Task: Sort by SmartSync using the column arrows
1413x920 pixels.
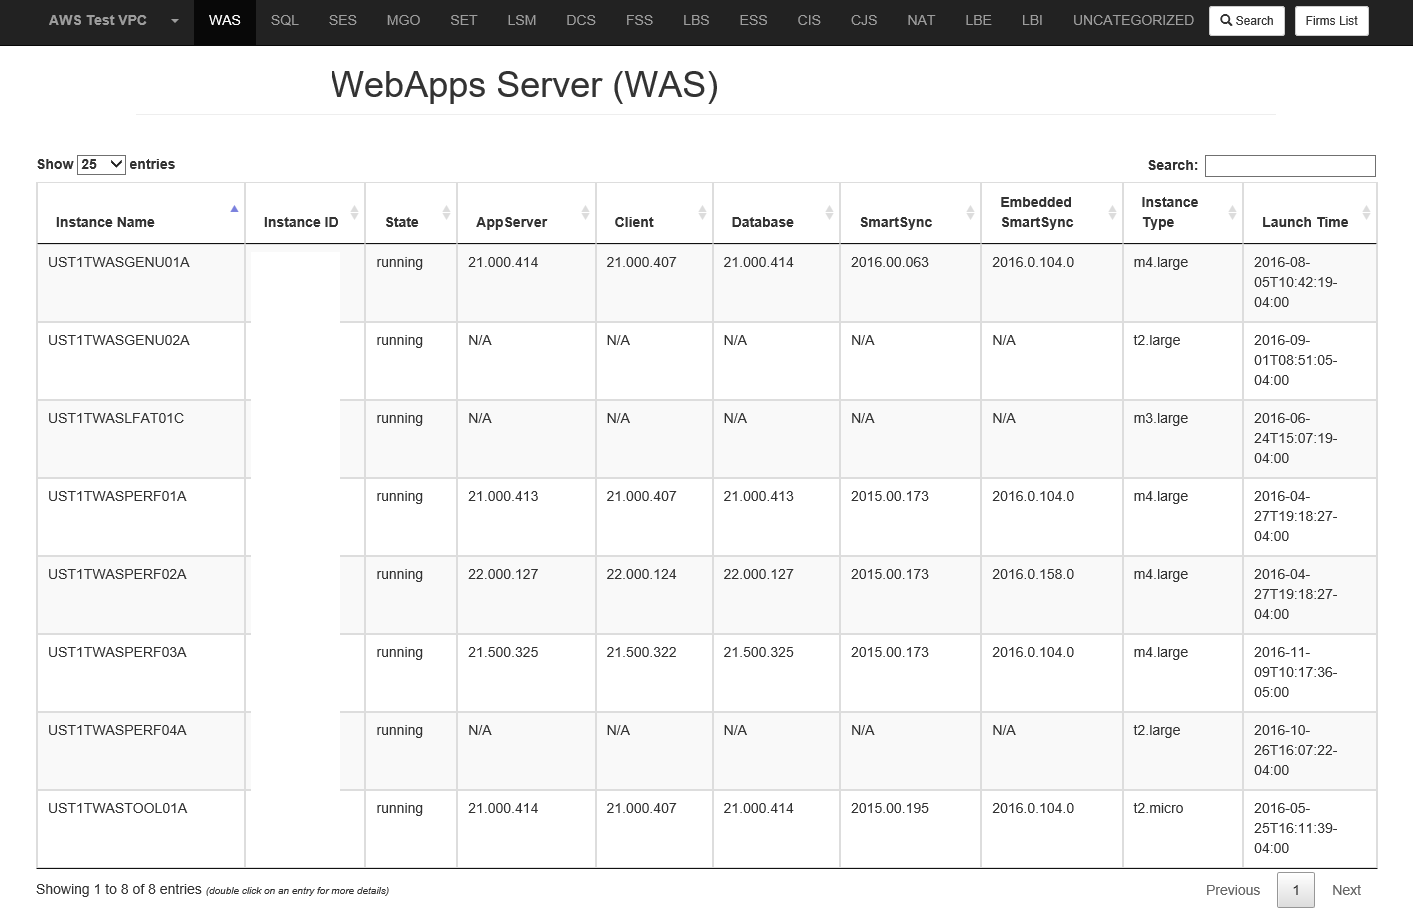Action: click(x=969, y=211)
